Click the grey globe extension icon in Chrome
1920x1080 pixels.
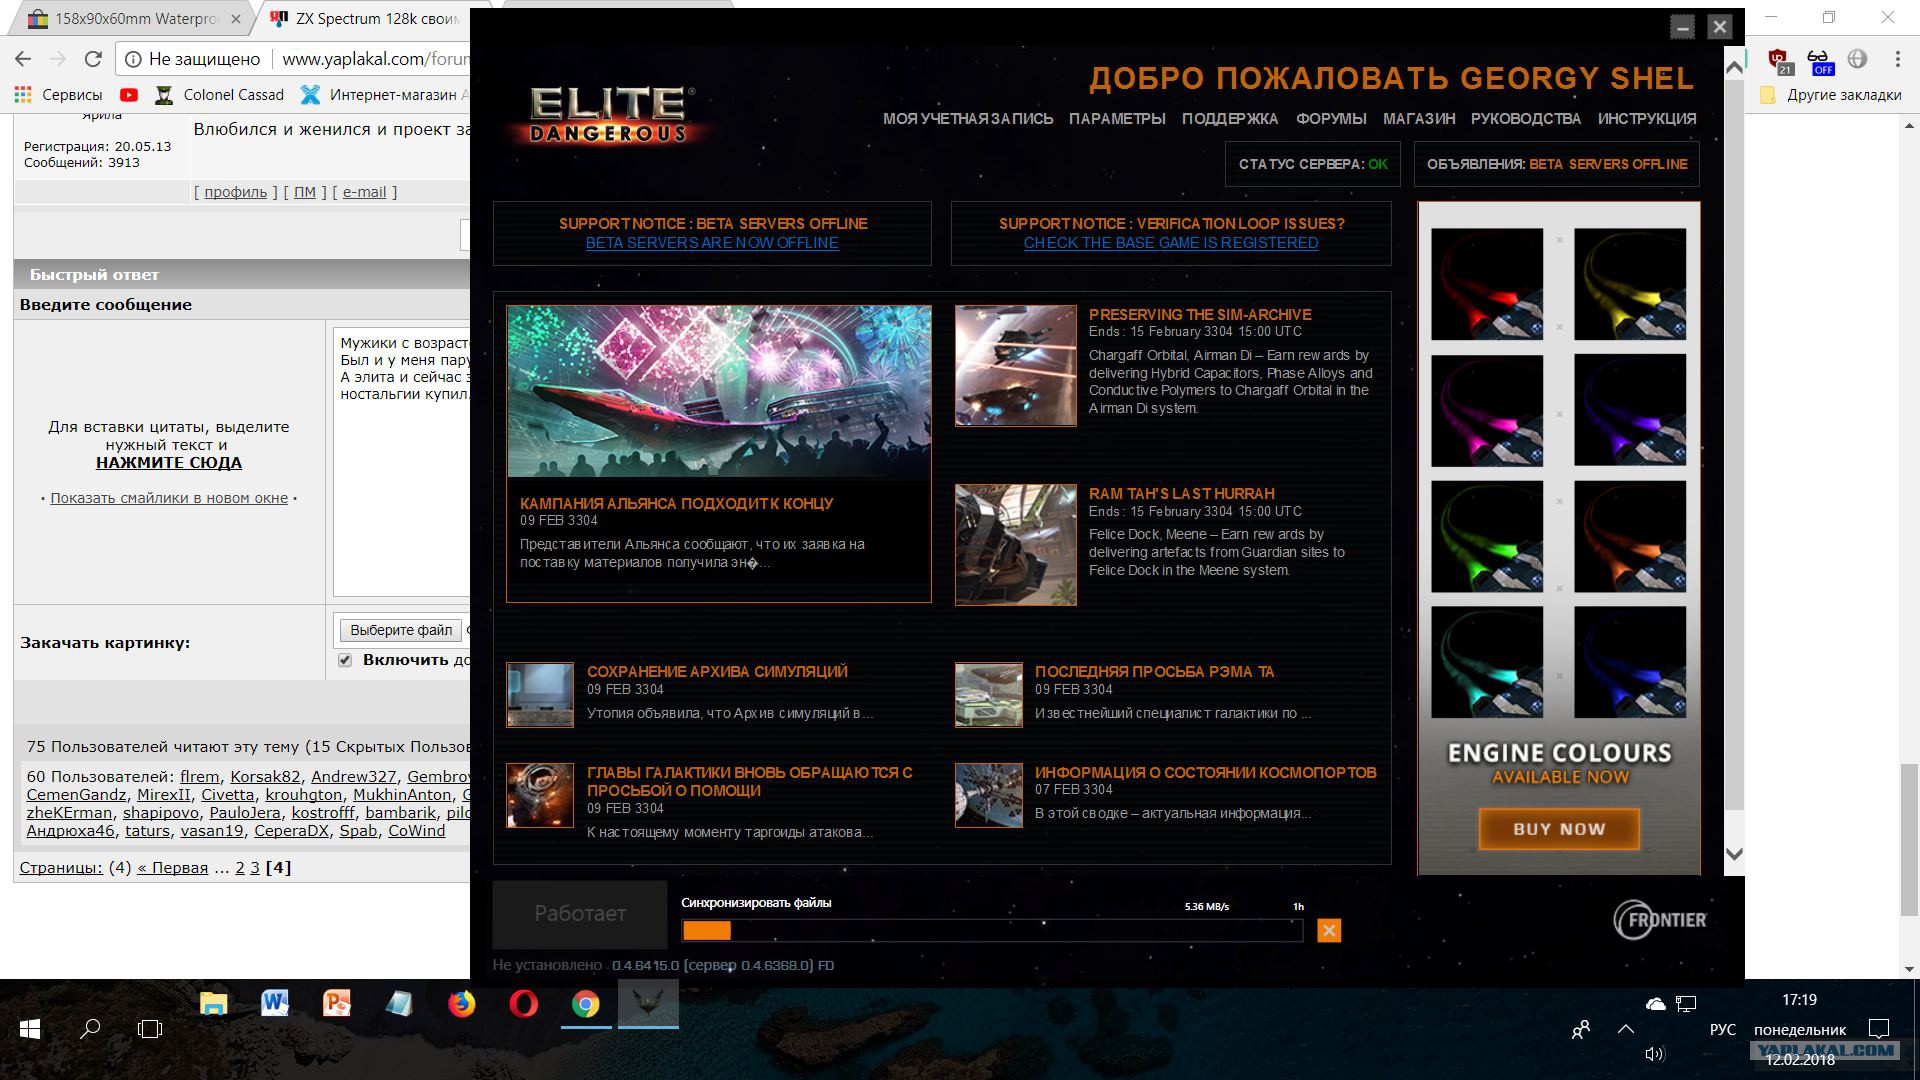click(1857, 59)
